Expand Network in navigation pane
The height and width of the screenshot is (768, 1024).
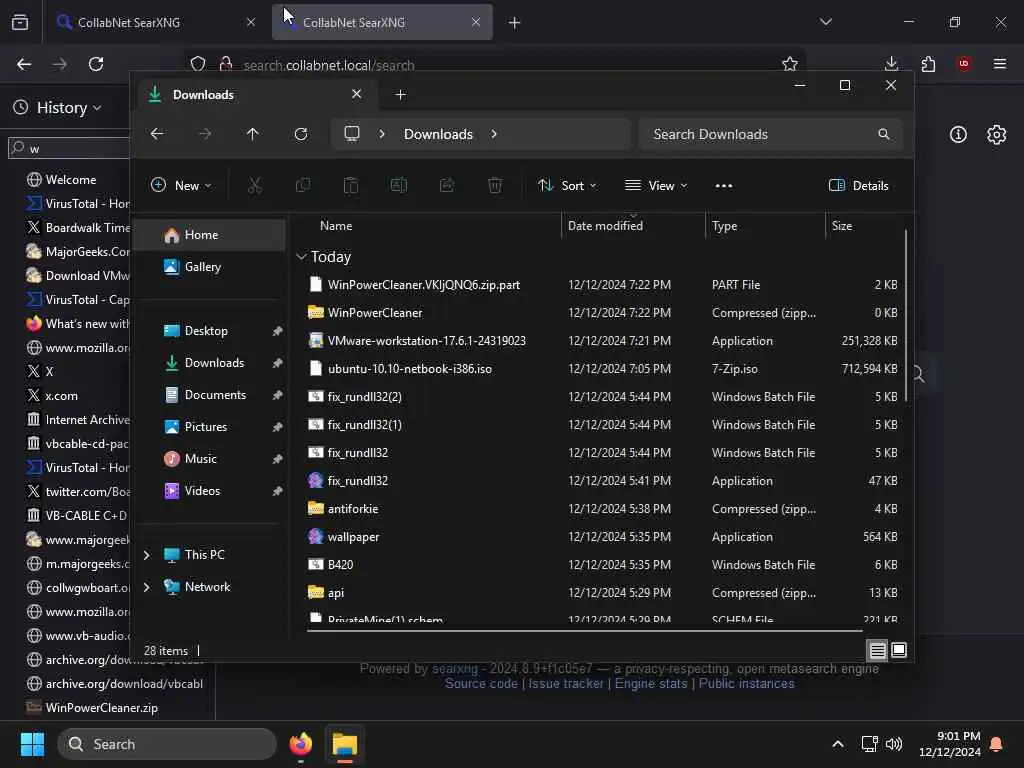147,587
